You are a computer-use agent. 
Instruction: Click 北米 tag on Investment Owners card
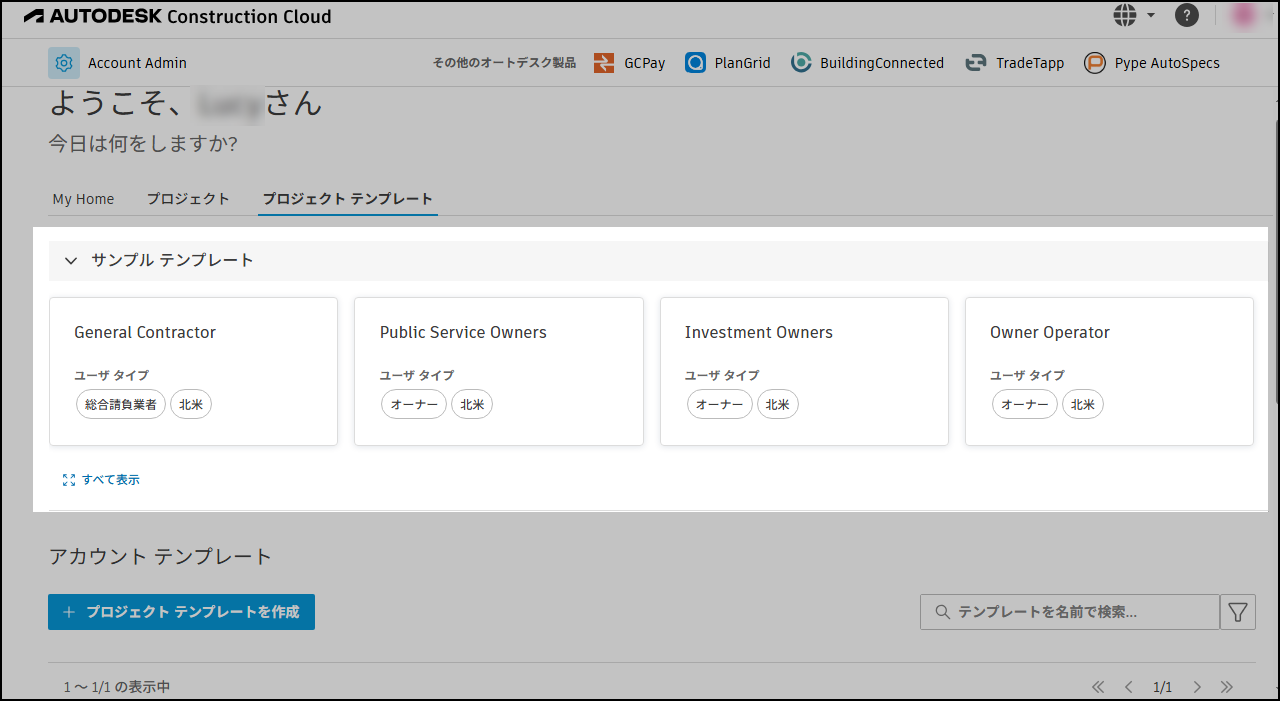tap(777, 405)
